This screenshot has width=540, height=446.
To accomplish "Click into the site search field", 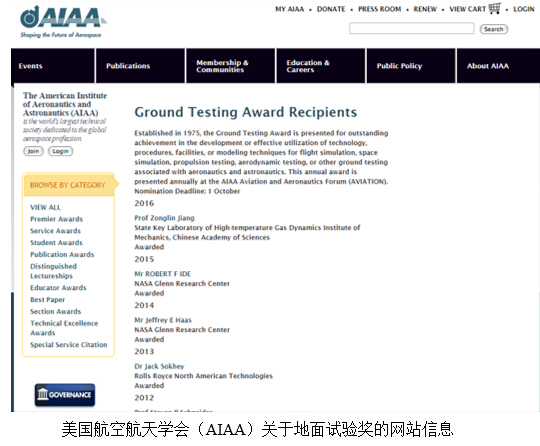I will 412,28.
